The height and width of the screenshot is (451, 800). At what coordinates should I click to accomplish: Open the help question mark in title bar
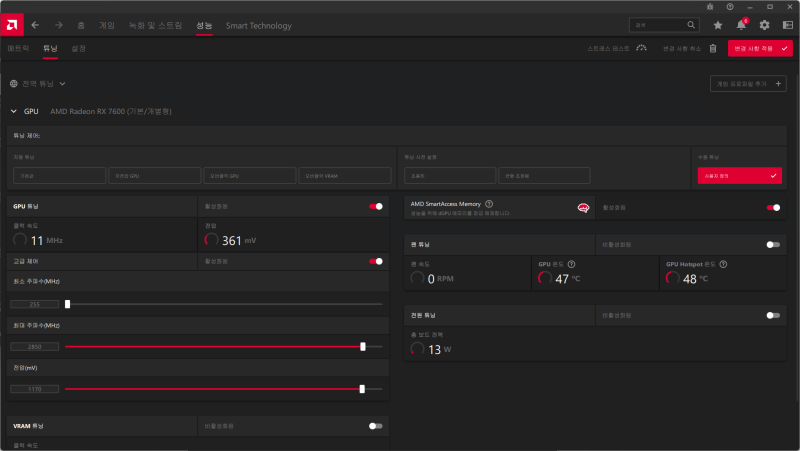click(x=730, y=7)
